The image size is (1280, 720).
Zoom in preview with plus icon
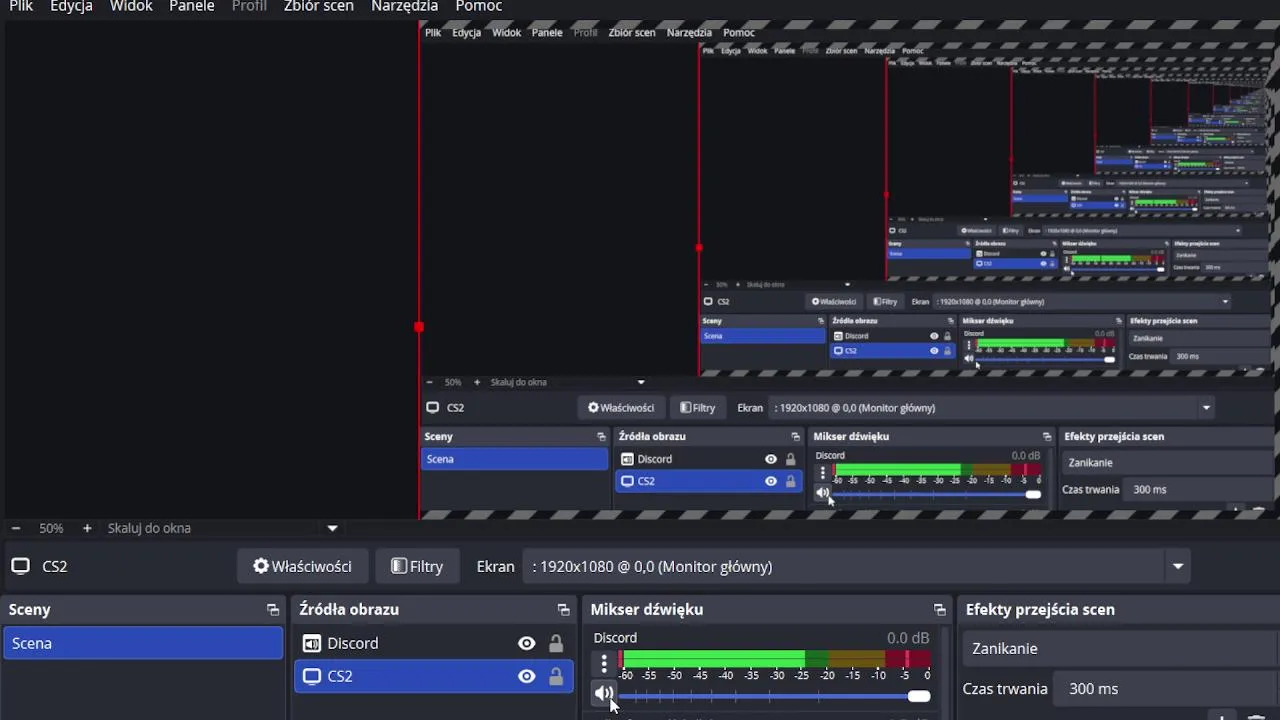[87, 528]
